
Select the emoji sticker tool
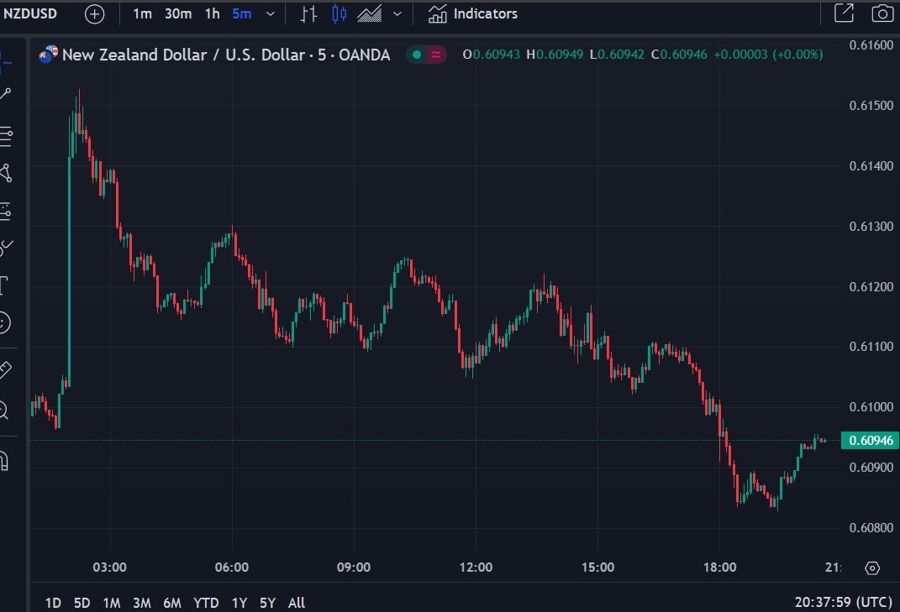pos(4,322)
